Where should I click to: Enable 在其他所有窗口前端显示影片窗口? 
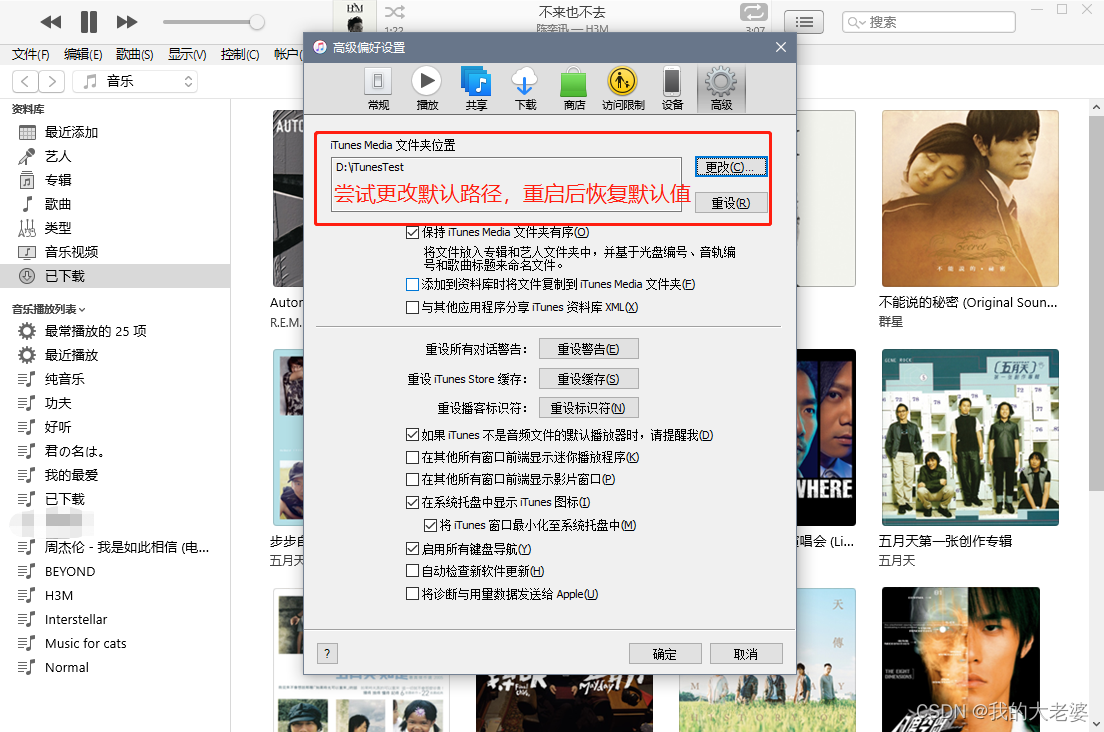pos(413,479)
